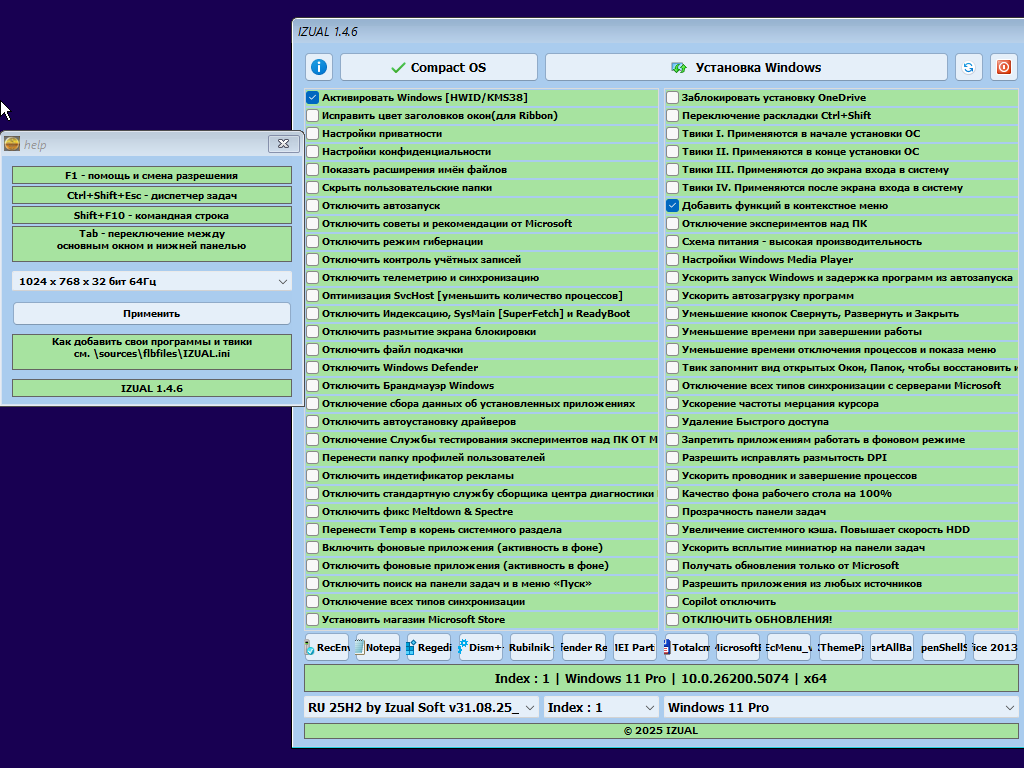Click the '© 2025 IZUAL' footer
Image resolution: width=1024 pixels, height=768 pixels.
point(661,731)
